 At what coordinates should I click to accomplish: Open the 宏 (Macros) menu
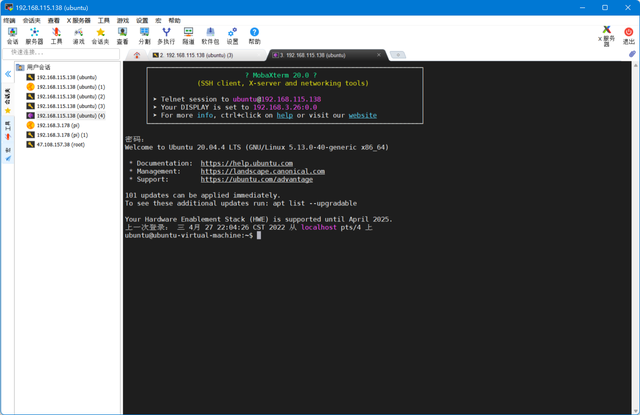[x=158, y=20]
